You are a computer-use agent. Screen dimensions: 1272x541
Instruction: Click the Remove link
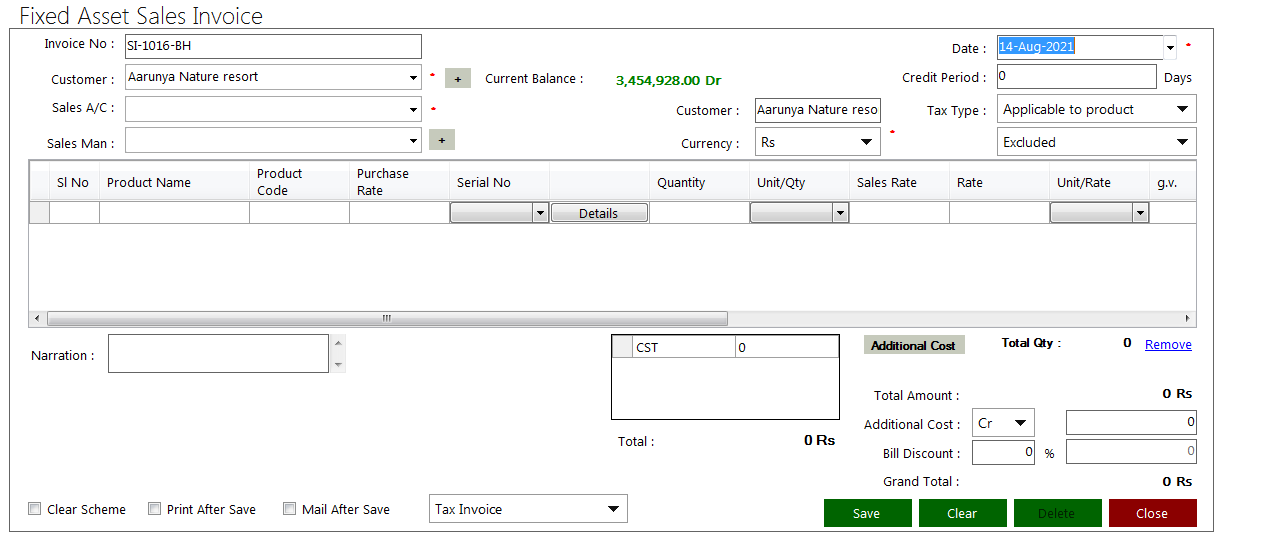[1168, 344]
